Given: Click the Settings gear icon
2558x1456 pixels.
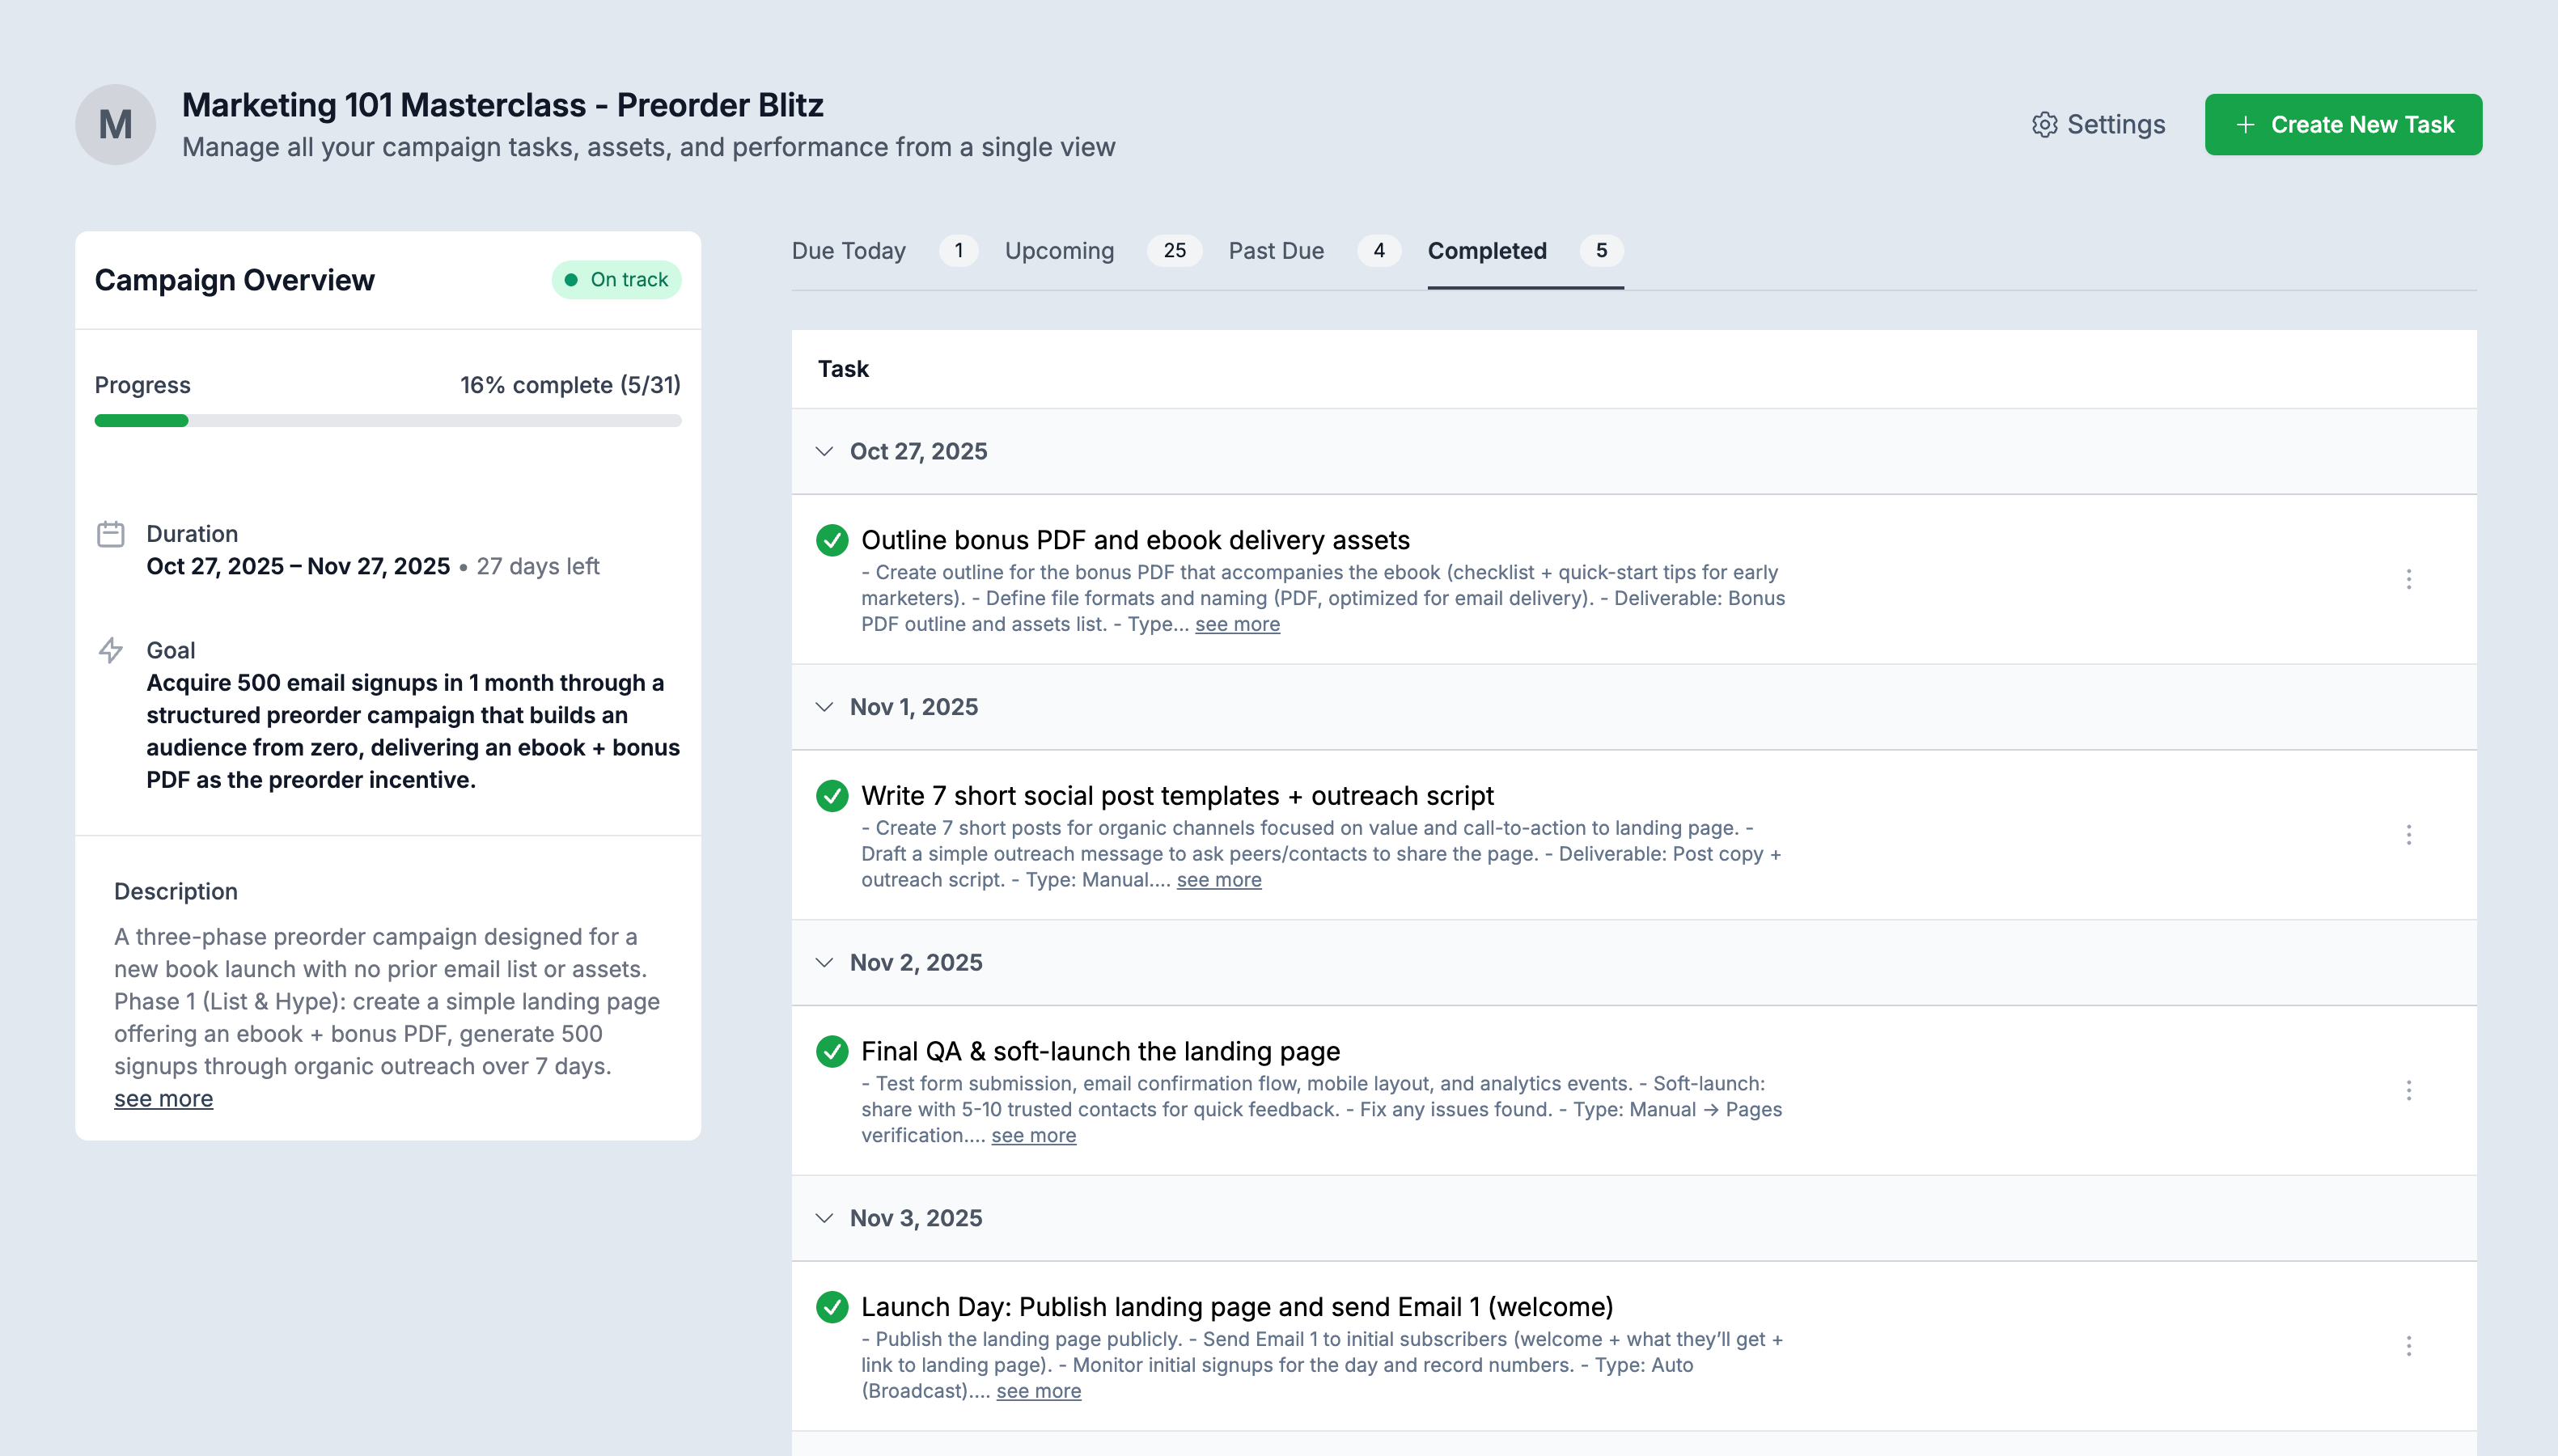Looking at the screenshot, I should 2044,124.
